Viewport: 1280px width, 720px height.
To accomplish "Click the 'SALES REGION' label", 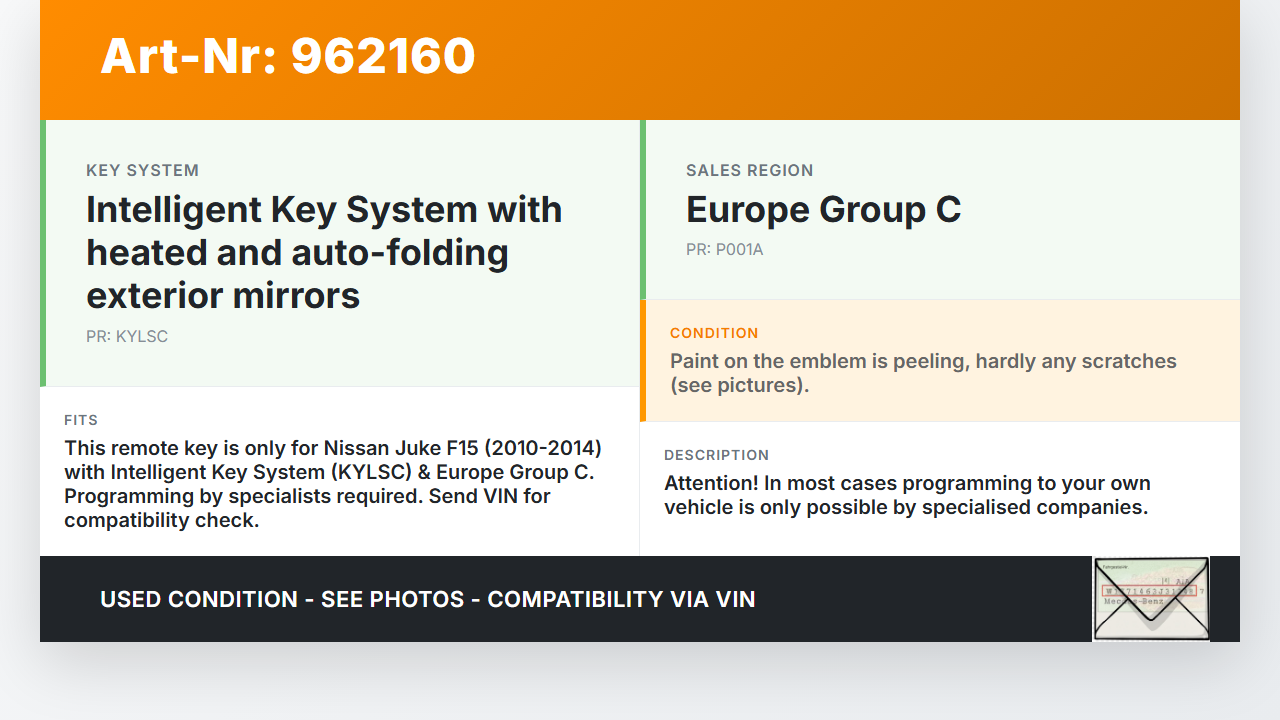I will pos(750,170).
